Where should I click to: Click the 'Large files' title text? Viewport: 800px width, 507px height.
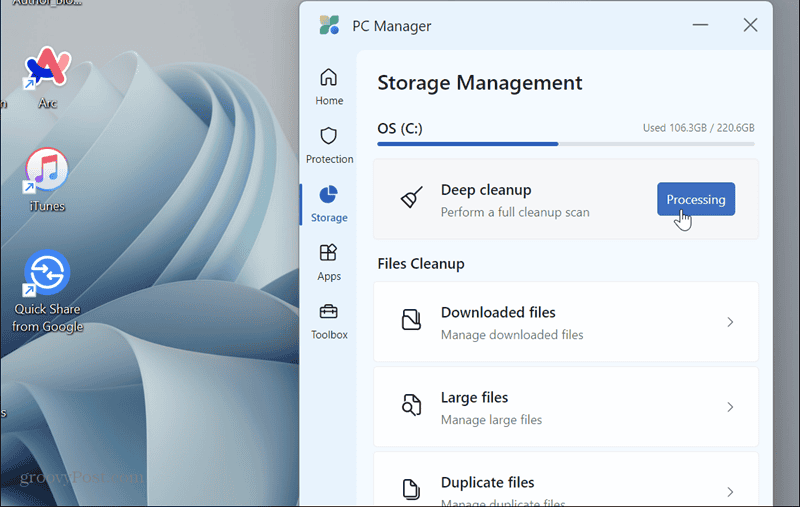[x=474, y=397]
